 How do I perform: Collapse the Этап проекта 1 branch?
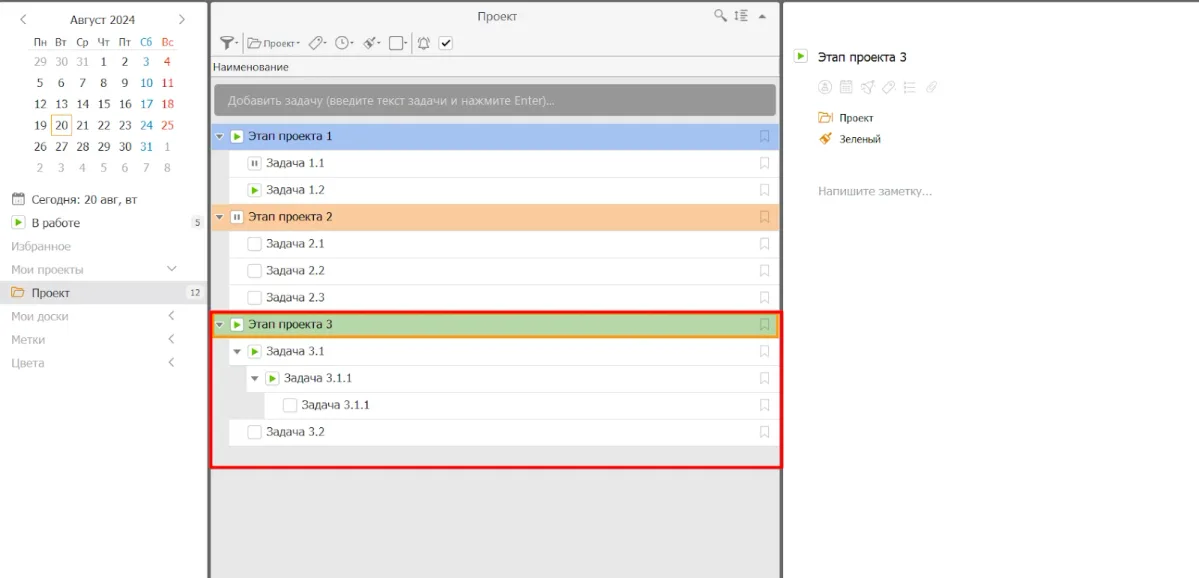coord(219,136)
